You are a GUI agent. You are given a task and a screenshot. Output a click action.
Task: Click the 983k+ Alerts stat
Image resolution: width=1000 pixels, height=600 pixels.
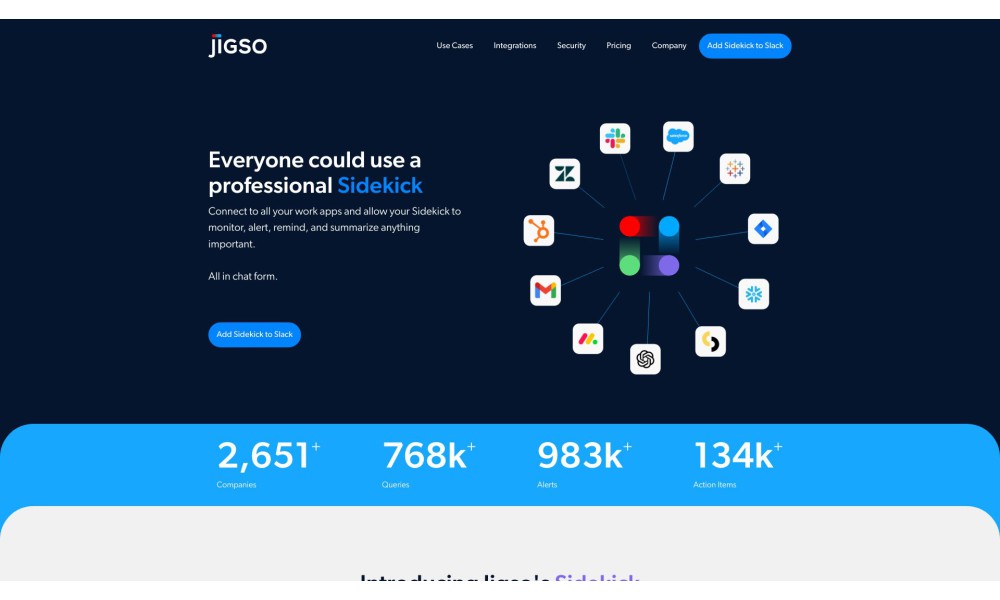pos(584,464)
